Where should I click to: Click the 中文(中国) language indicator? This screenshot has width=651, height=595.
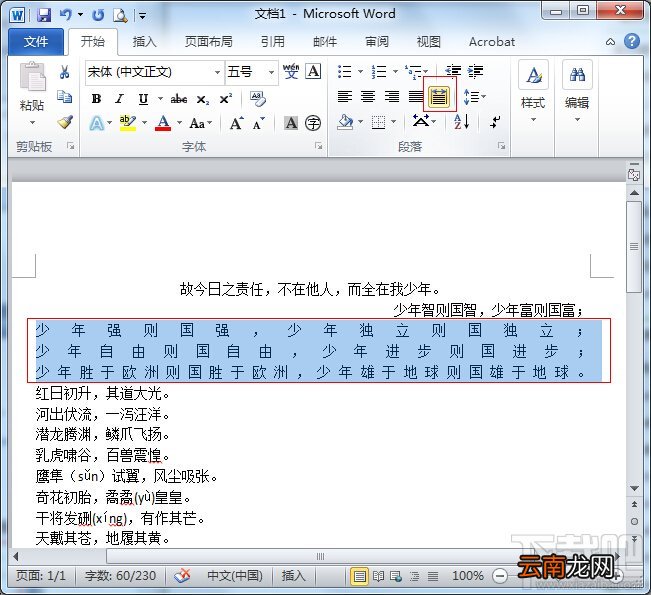(x=235, y=575)
